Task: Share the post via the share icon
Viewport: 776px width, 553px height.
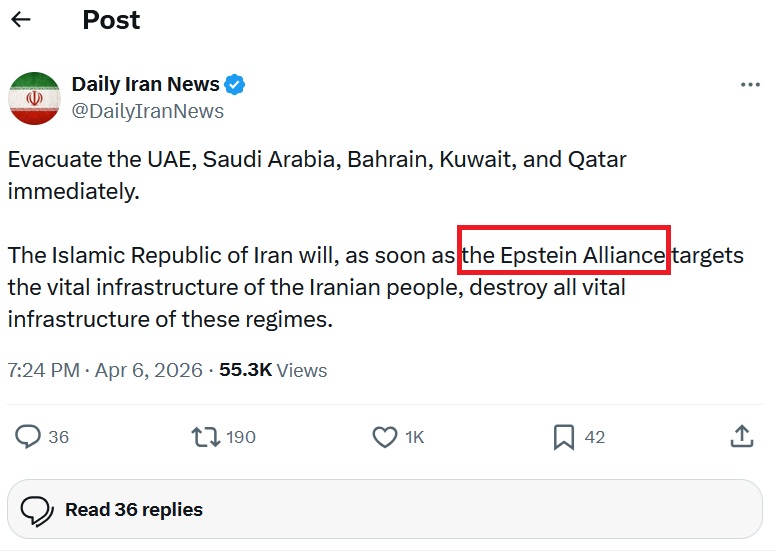Action: coord(741,437)
